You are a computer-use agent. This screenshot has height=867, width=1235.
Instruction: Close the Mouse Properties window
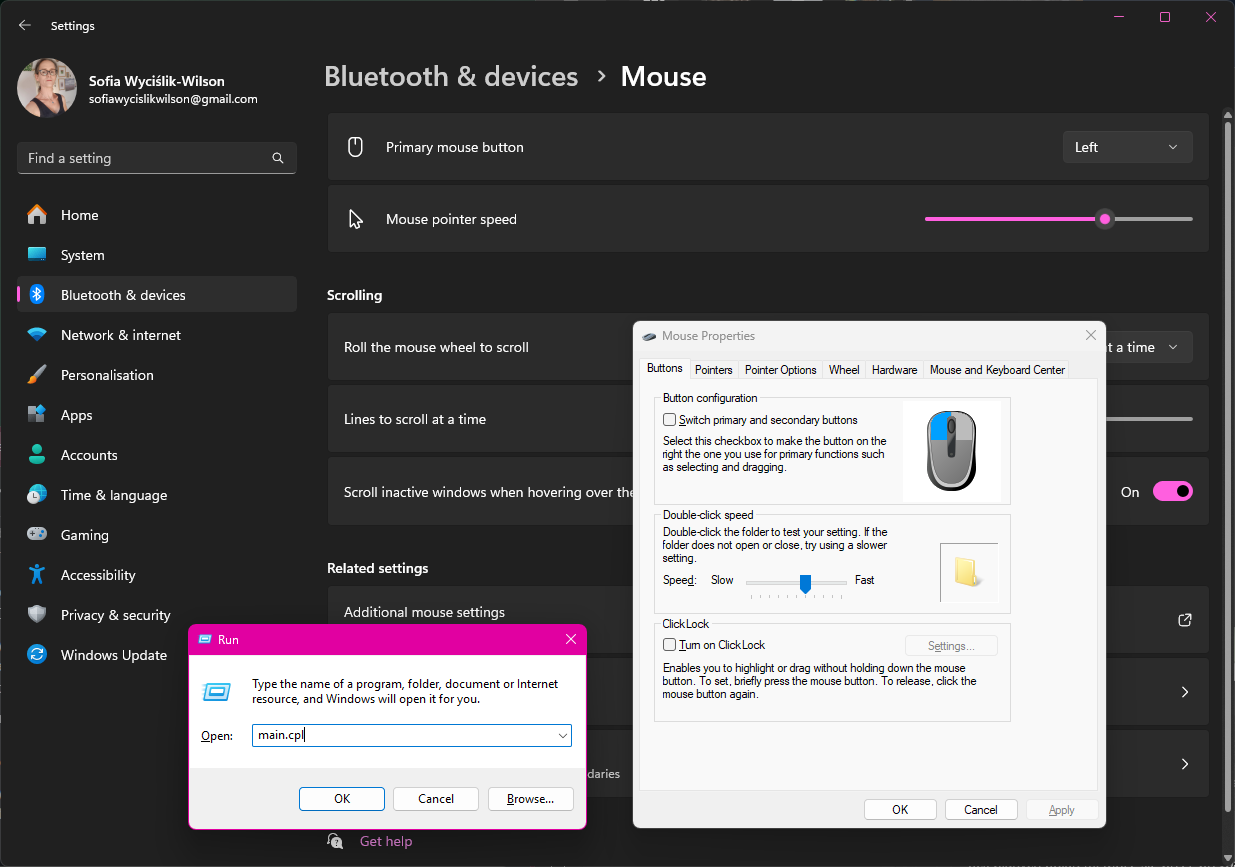[1091, 336]
